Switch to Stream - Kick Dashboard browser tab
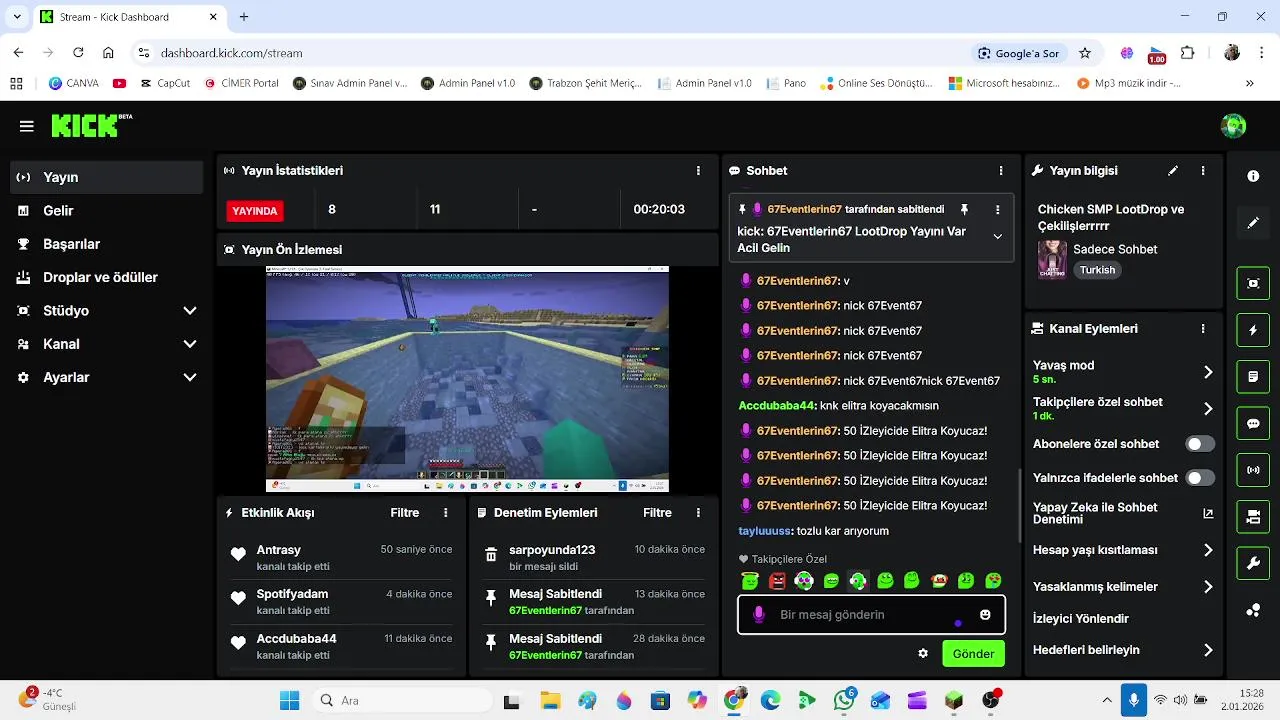Screen dimensions: 1280x720 click(x=130, y=17)
